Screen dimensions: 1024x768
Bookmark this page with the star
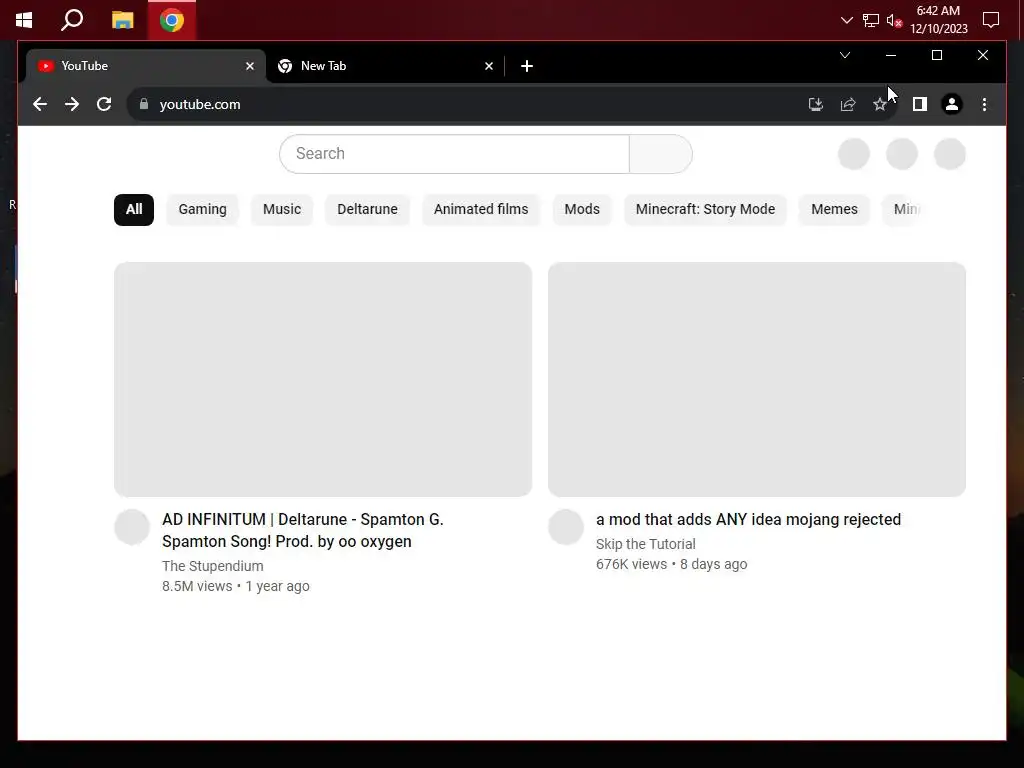880,104
